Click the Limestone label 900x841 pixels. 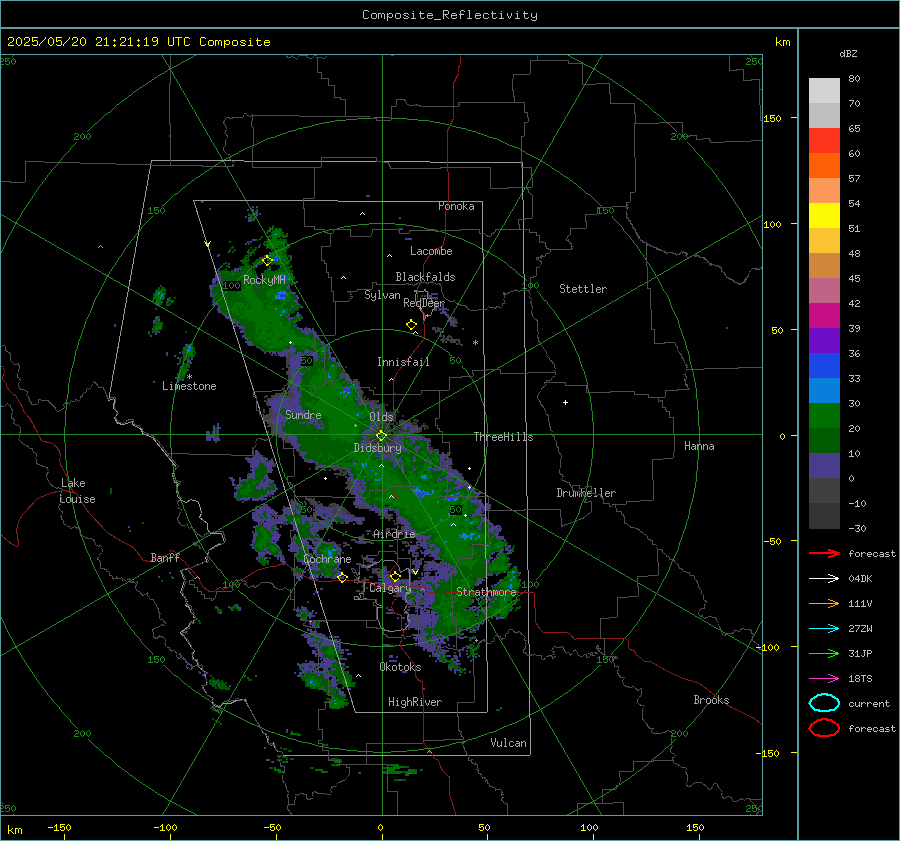point(189,386)
